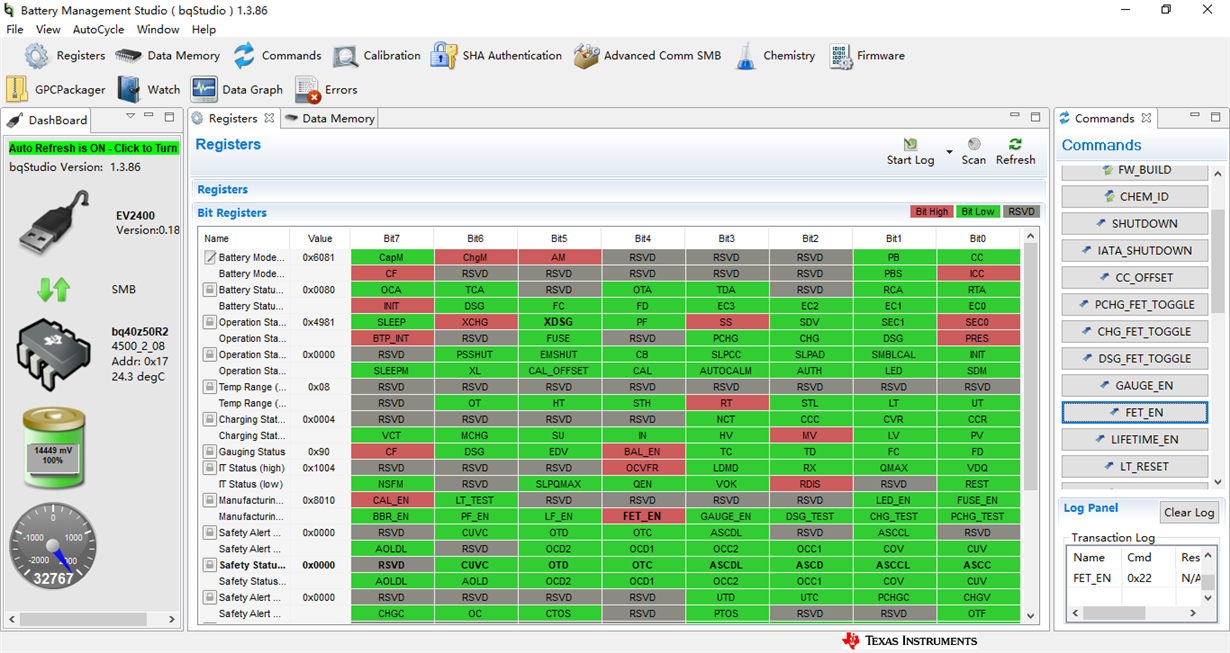Send the FET_EN command

click(x=1136, y=412)
